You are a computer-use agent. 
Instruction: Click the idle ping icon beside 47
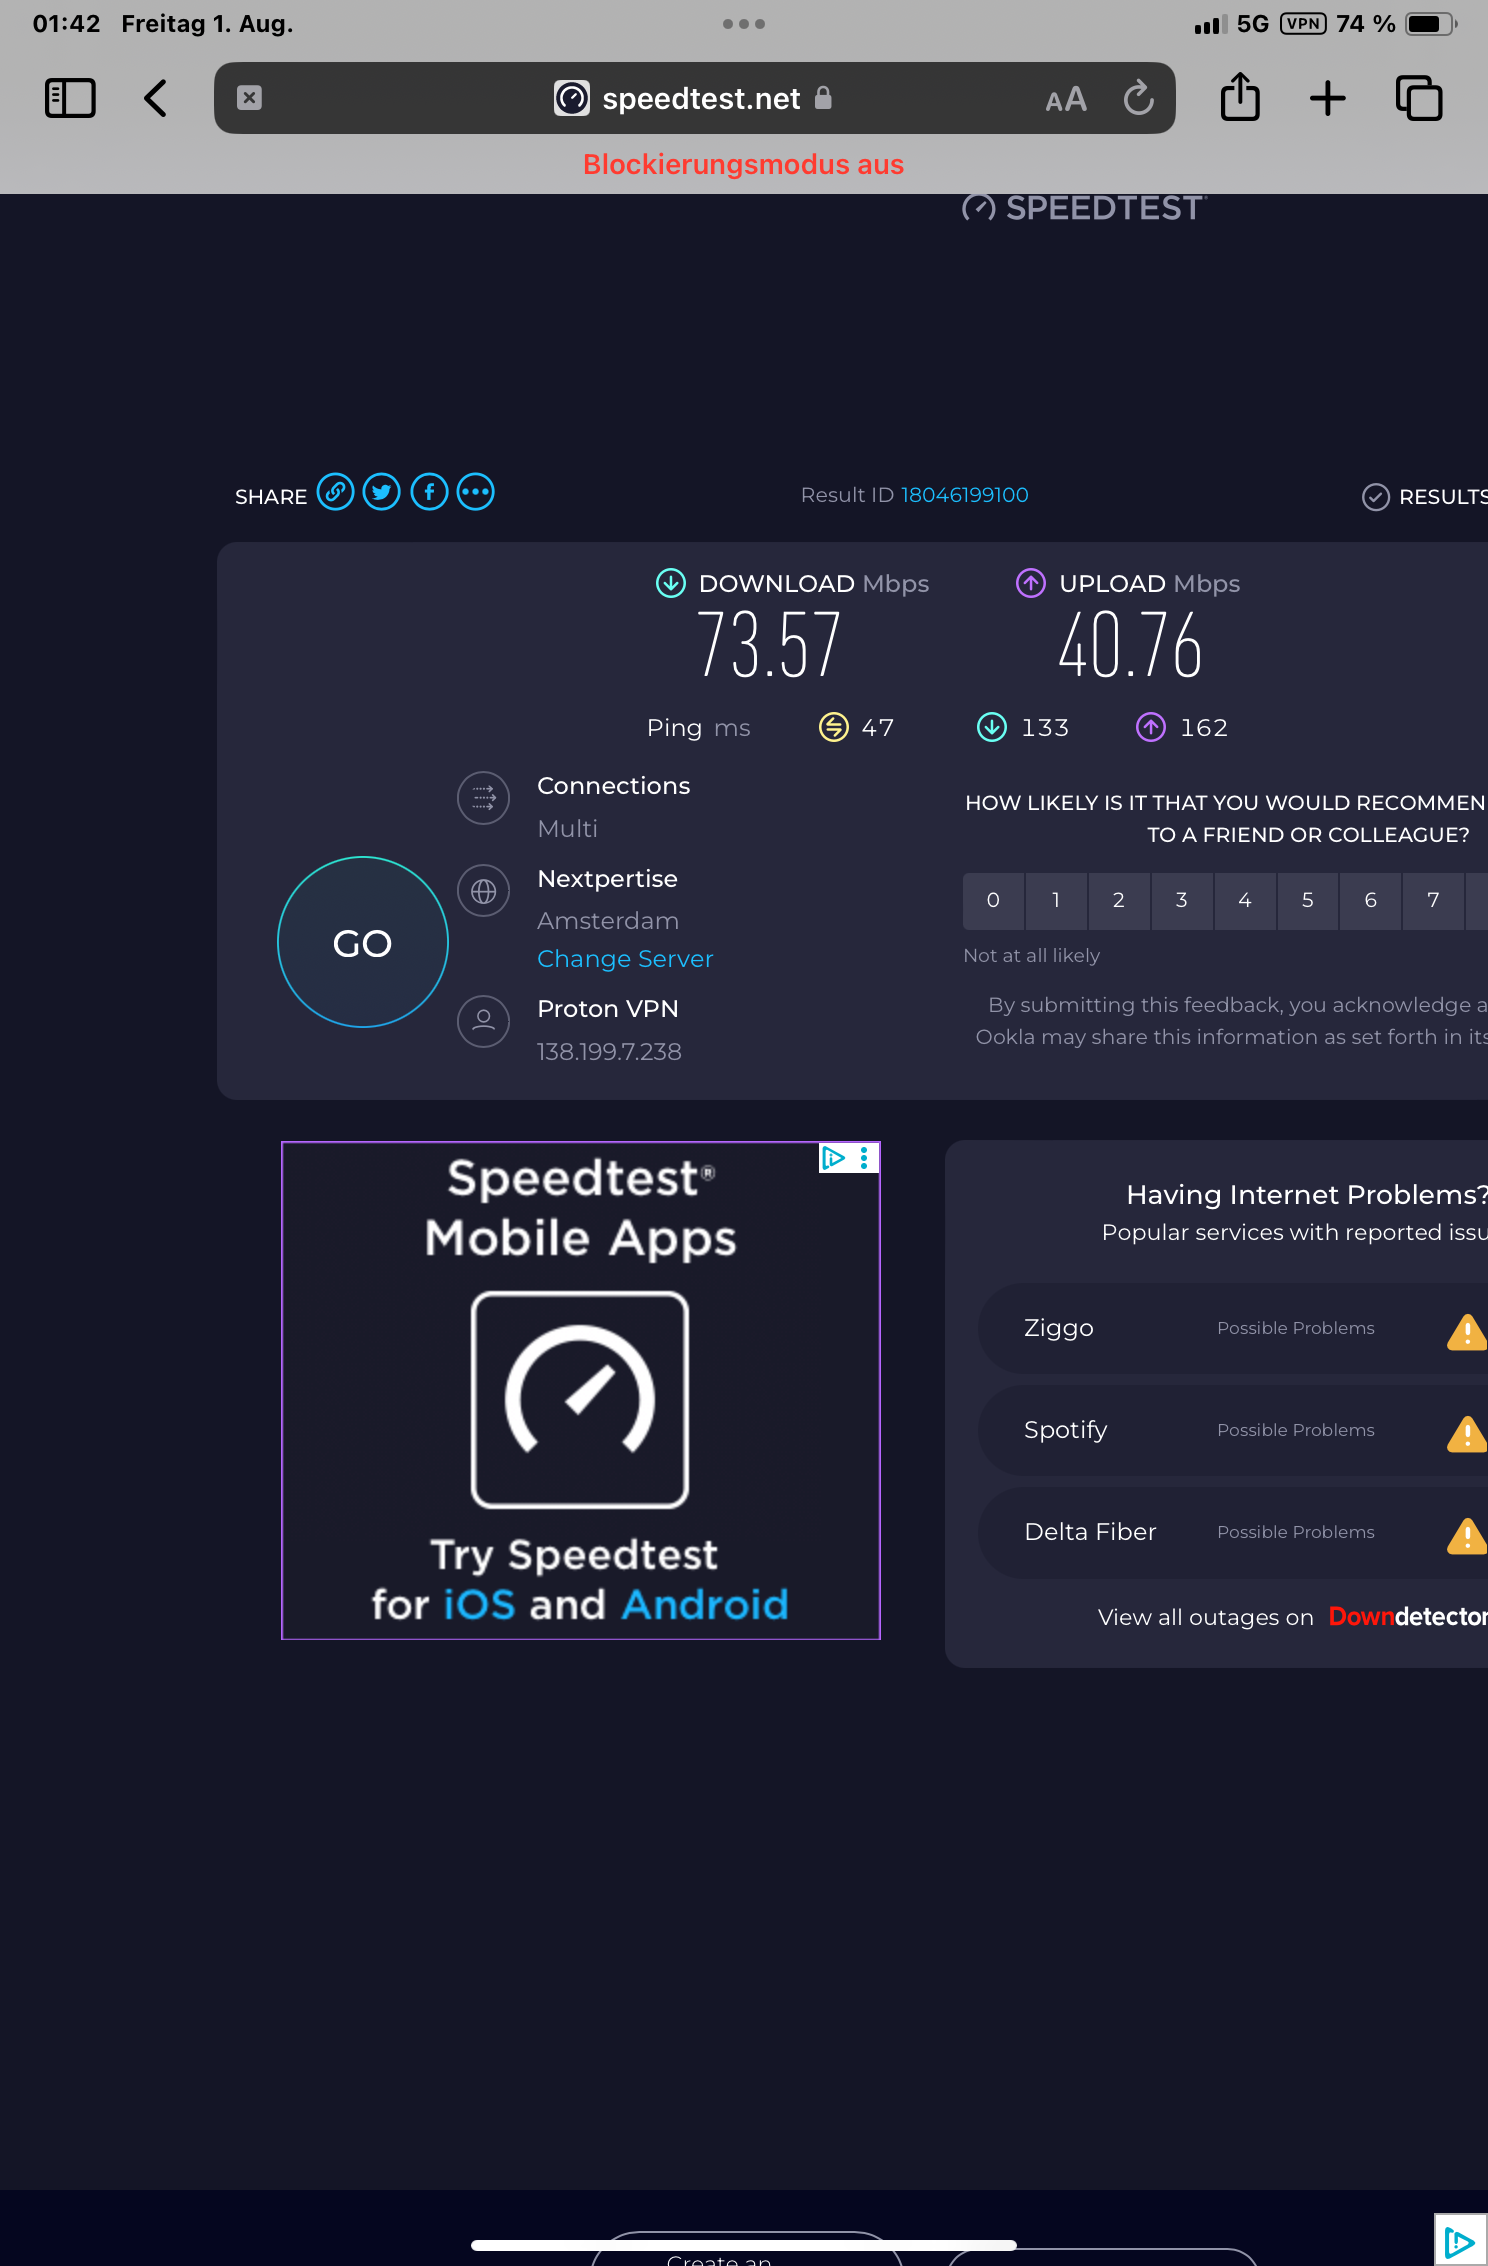tap(834, 727)
